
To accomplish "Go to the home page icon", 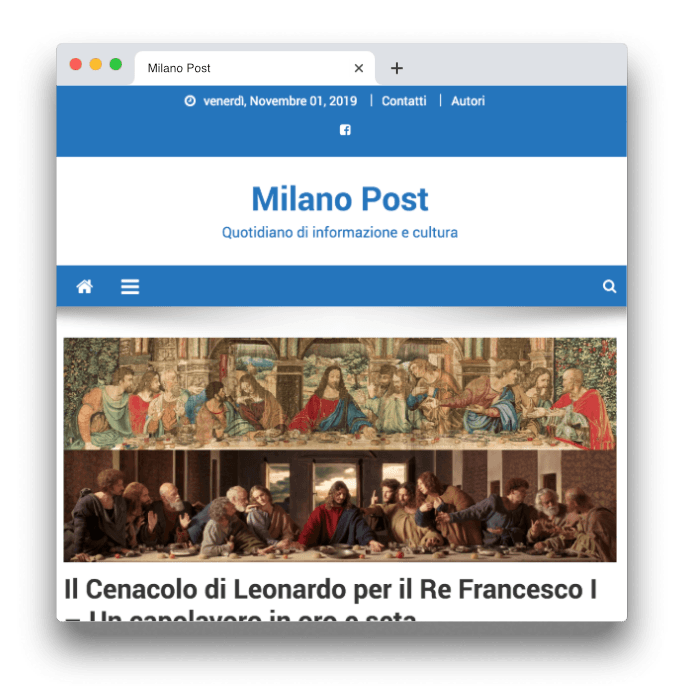I will pos(84,286).
